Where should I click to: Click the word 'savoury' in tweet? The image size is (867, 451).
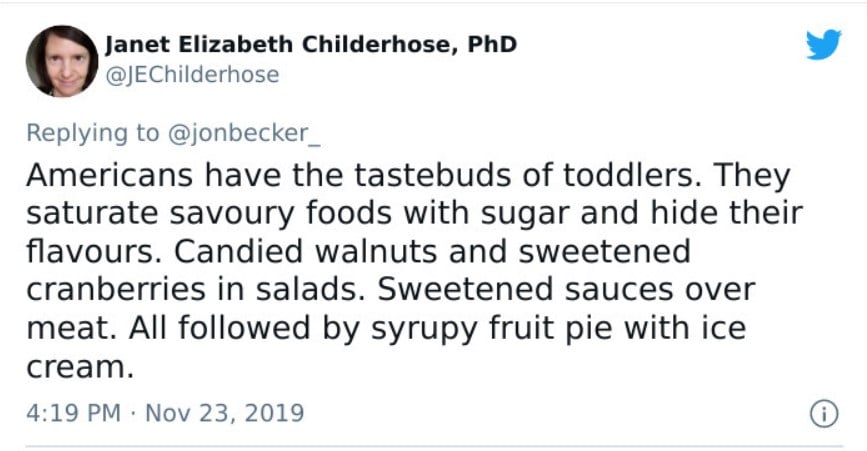pyautogui.click(x=232, y=214)
